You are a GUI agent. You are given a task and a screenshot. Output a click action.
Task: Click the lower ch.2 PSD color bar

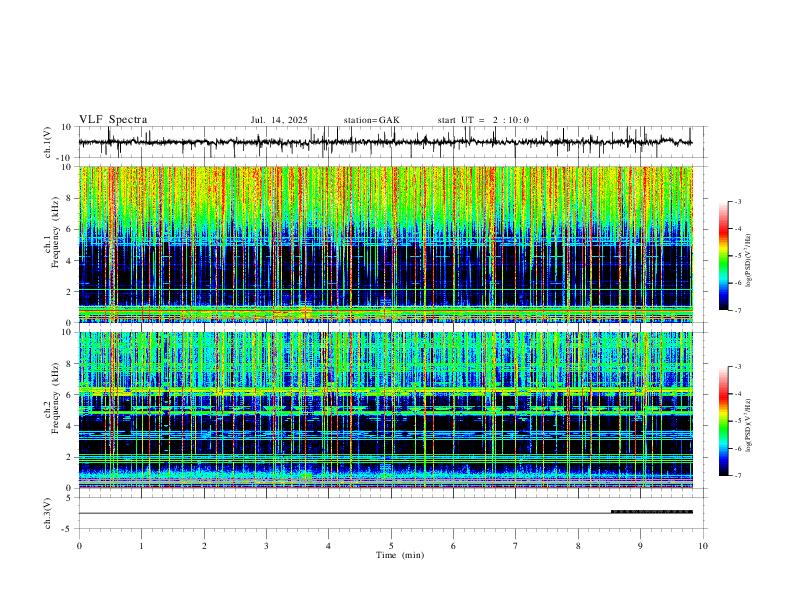click(x=724, y=421)
